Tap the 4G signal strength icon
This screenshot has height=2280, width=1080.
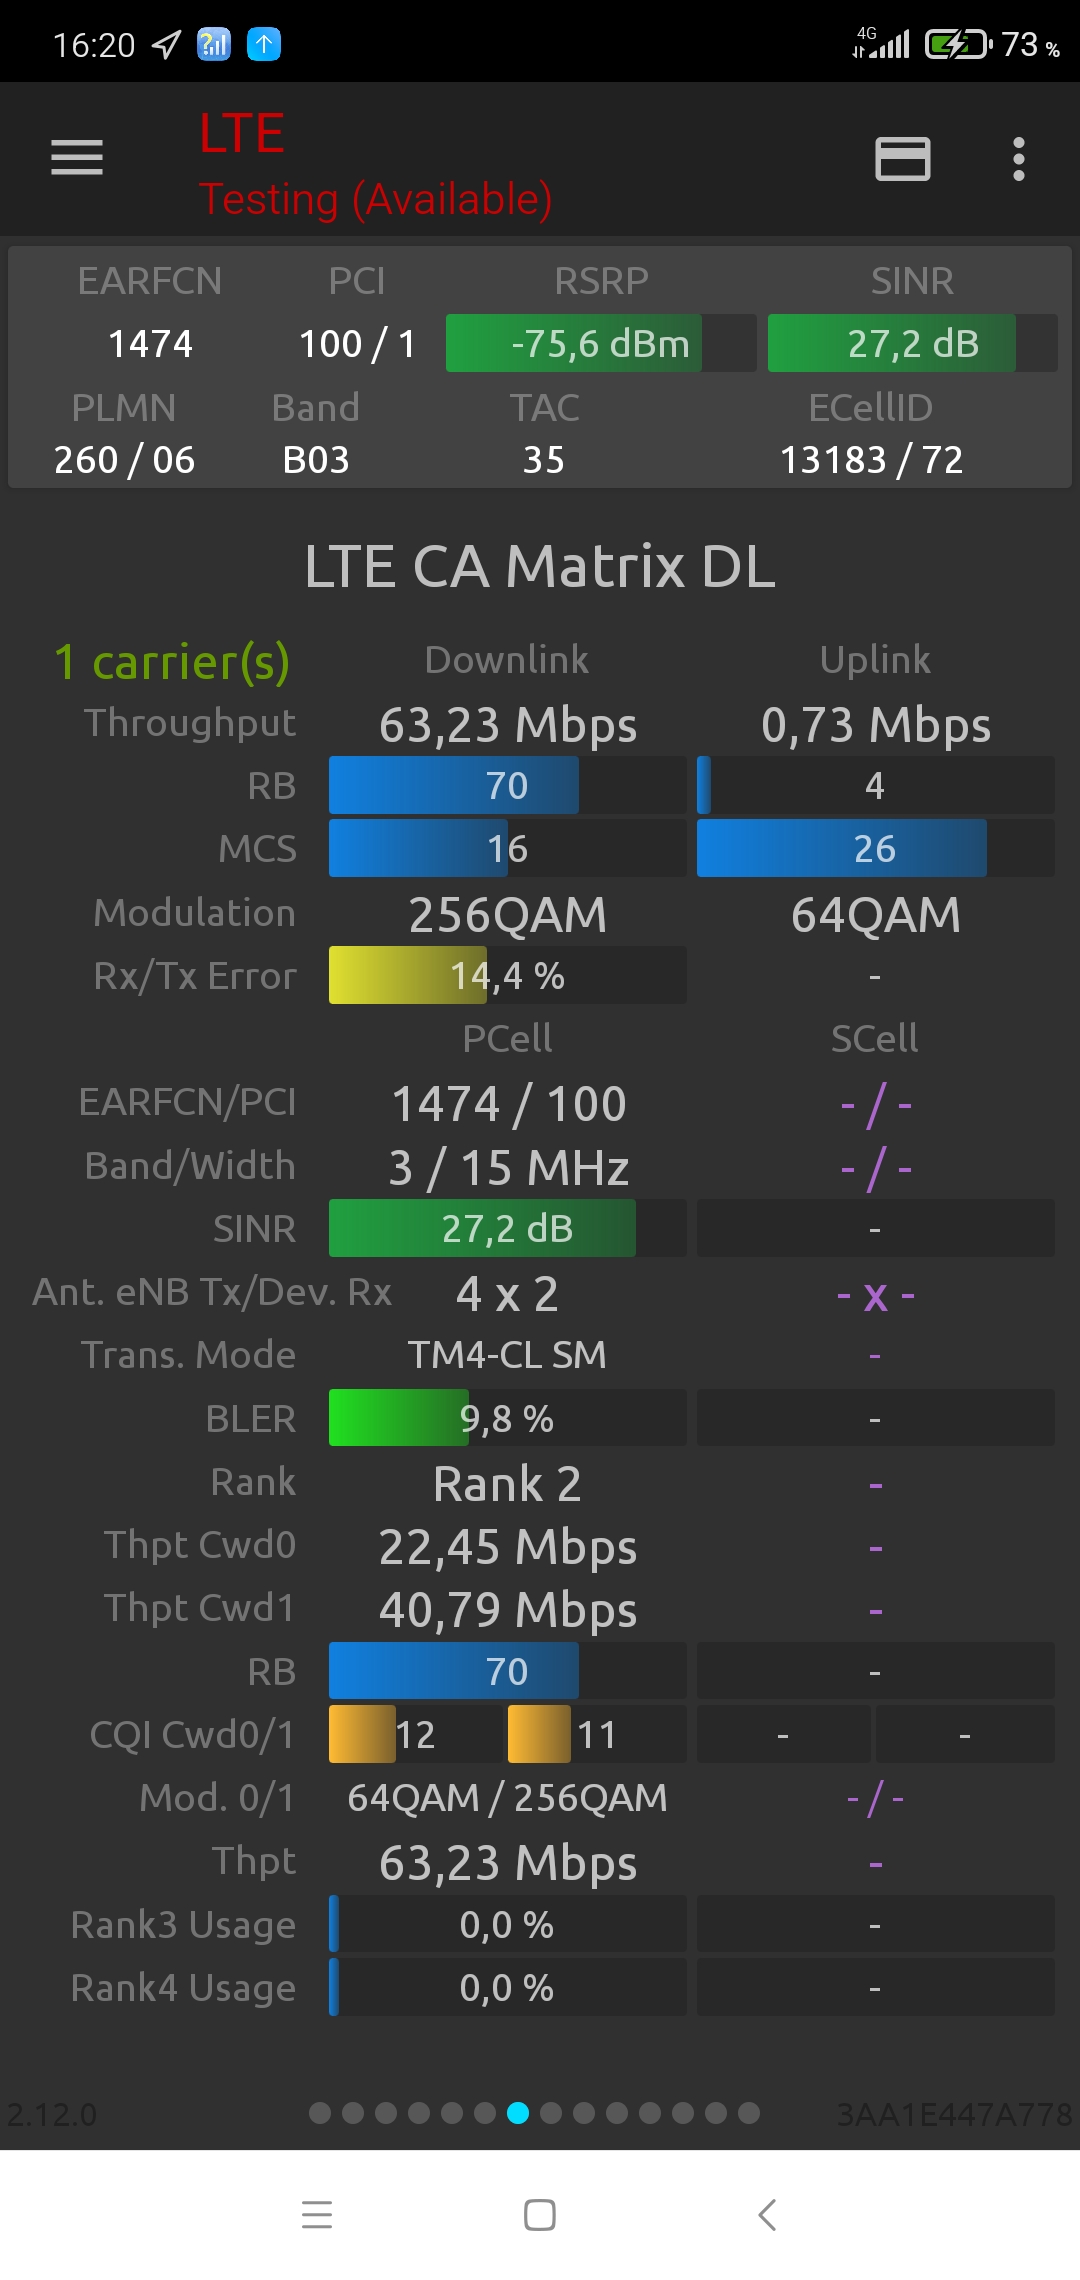pos(881,44)
